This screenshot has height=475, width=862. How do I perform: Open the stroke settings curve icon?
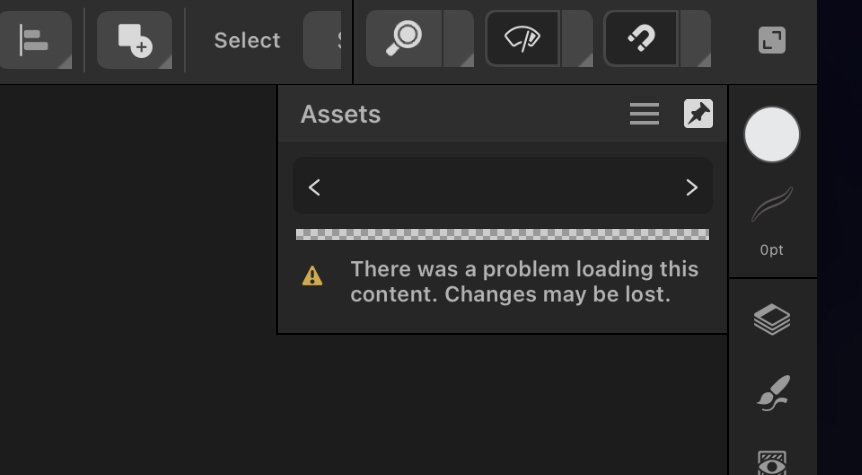(x=772, y=205)
